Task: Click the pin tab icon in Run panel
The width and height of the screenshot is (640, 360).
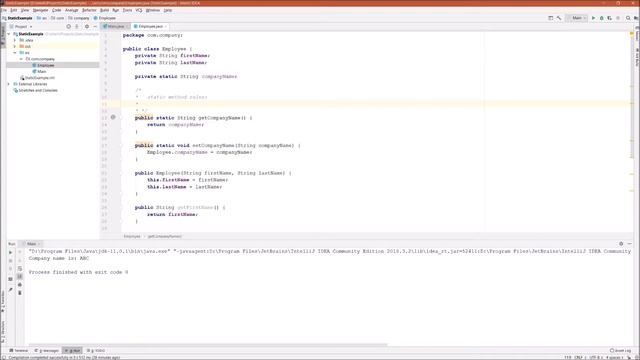Action: [11, 290]
